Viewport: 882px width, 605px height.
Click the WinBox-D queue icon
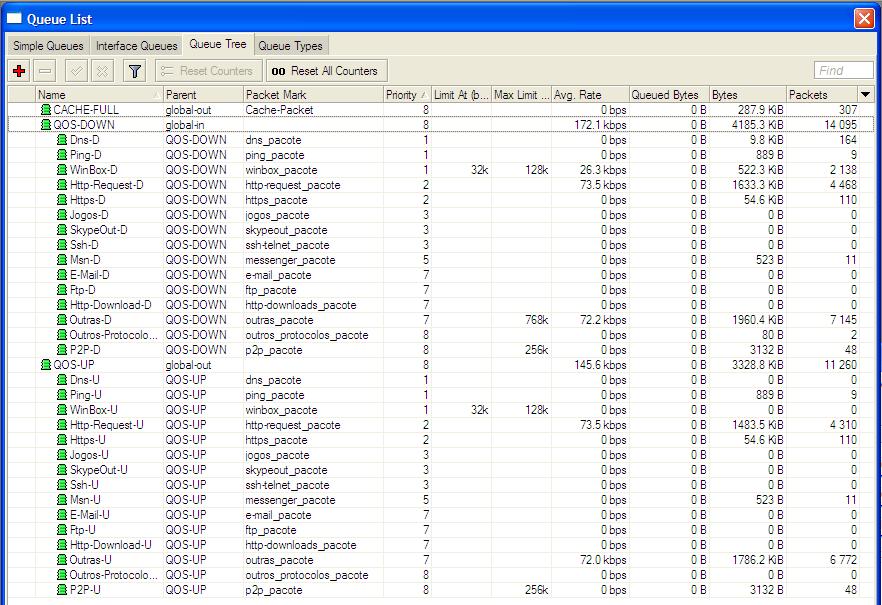click(62, 170)
